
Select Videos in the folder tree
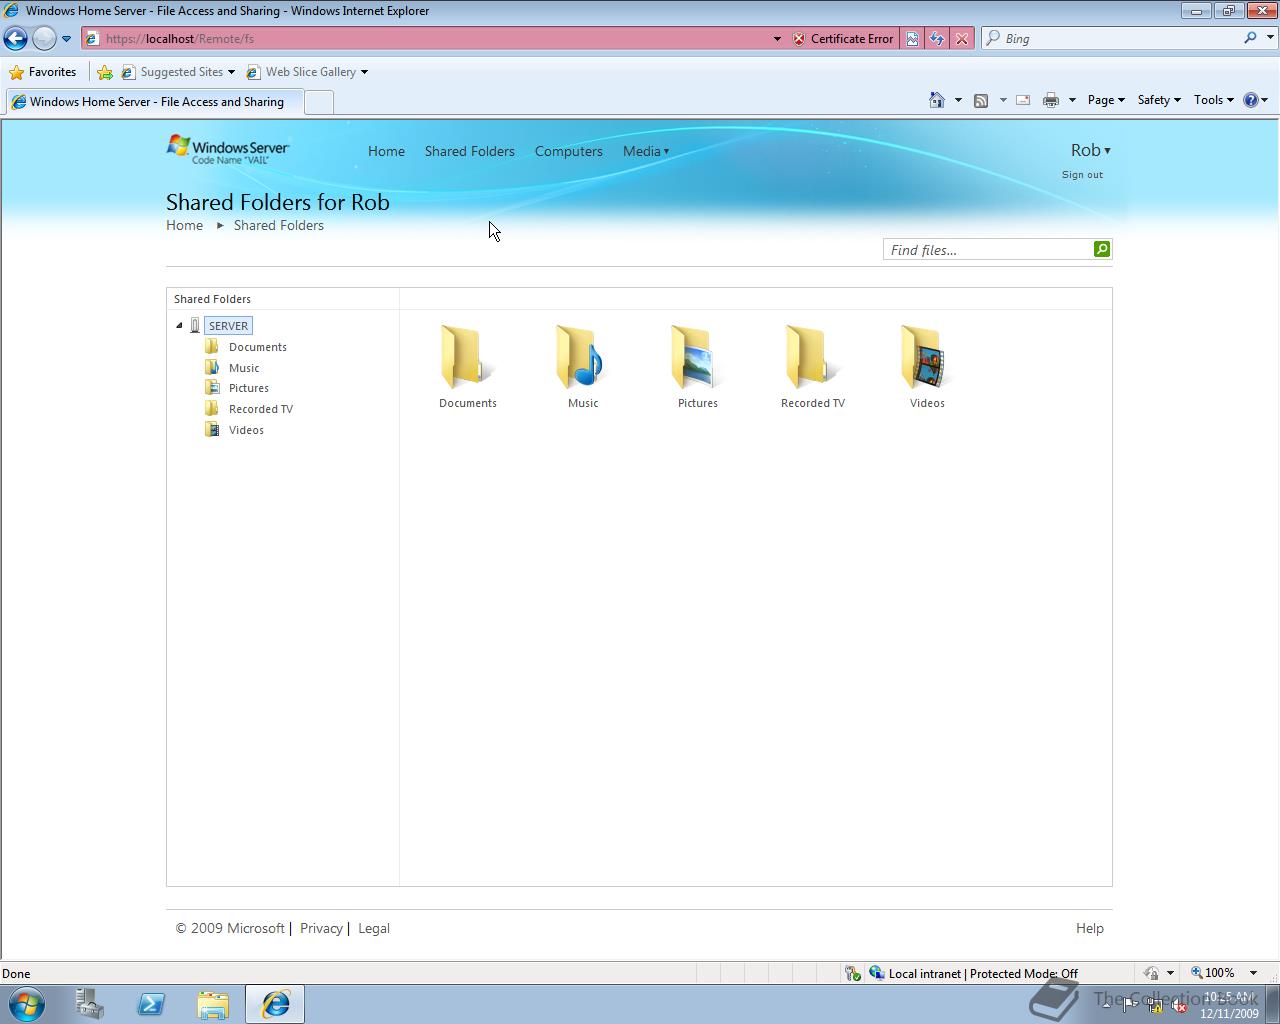point(246,430)
